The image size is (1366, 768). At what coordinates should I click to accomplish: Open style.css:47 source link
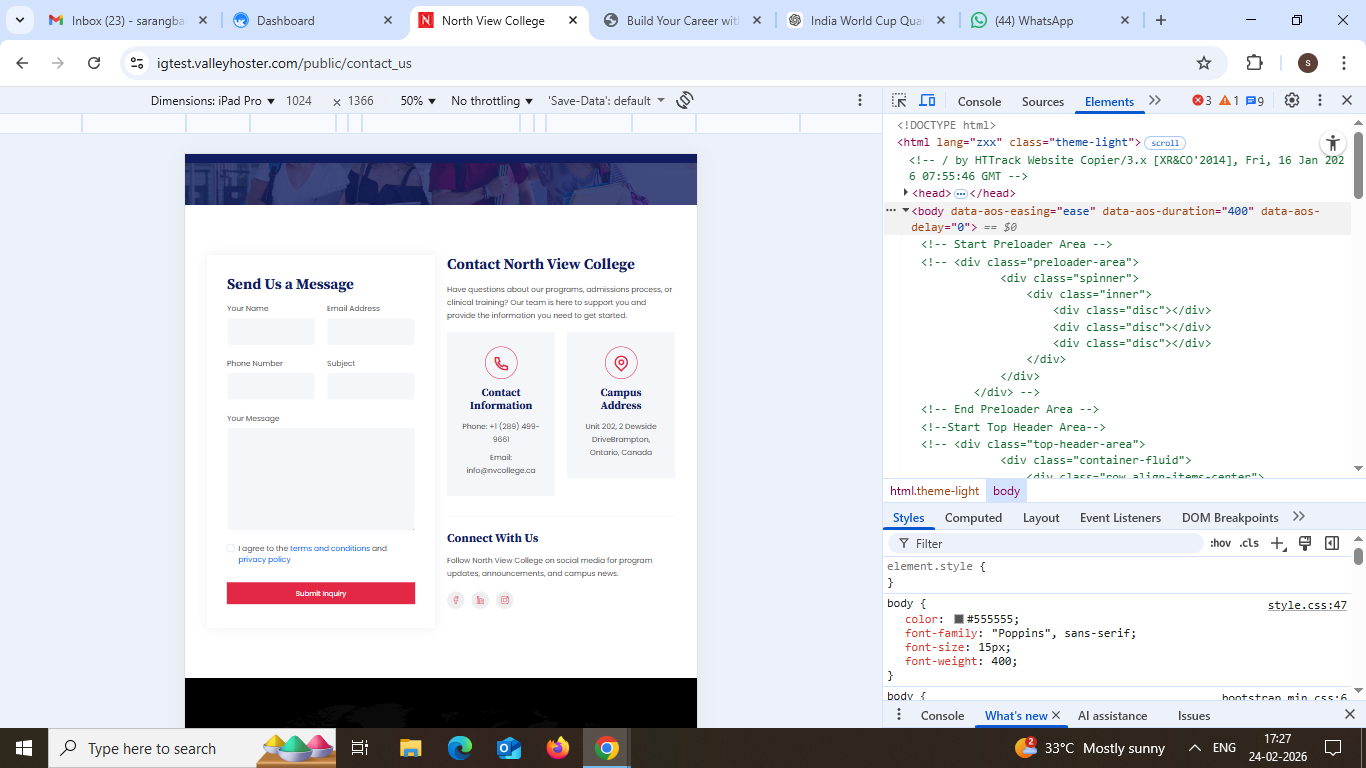[x=1307, y=605]
